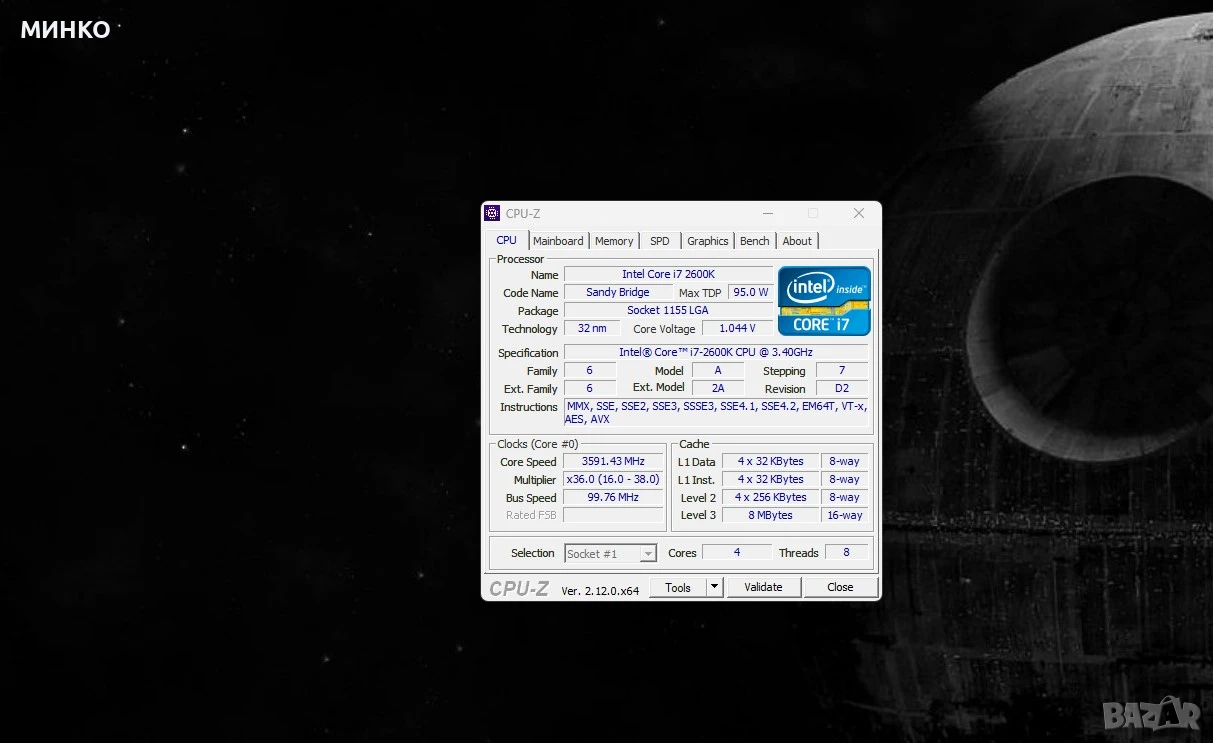Click the L1 Inst. 4 x 32 KBytes value
The height and width of the screenshot is (743, 1213).
pyautogui.click(x=770, y=479)
